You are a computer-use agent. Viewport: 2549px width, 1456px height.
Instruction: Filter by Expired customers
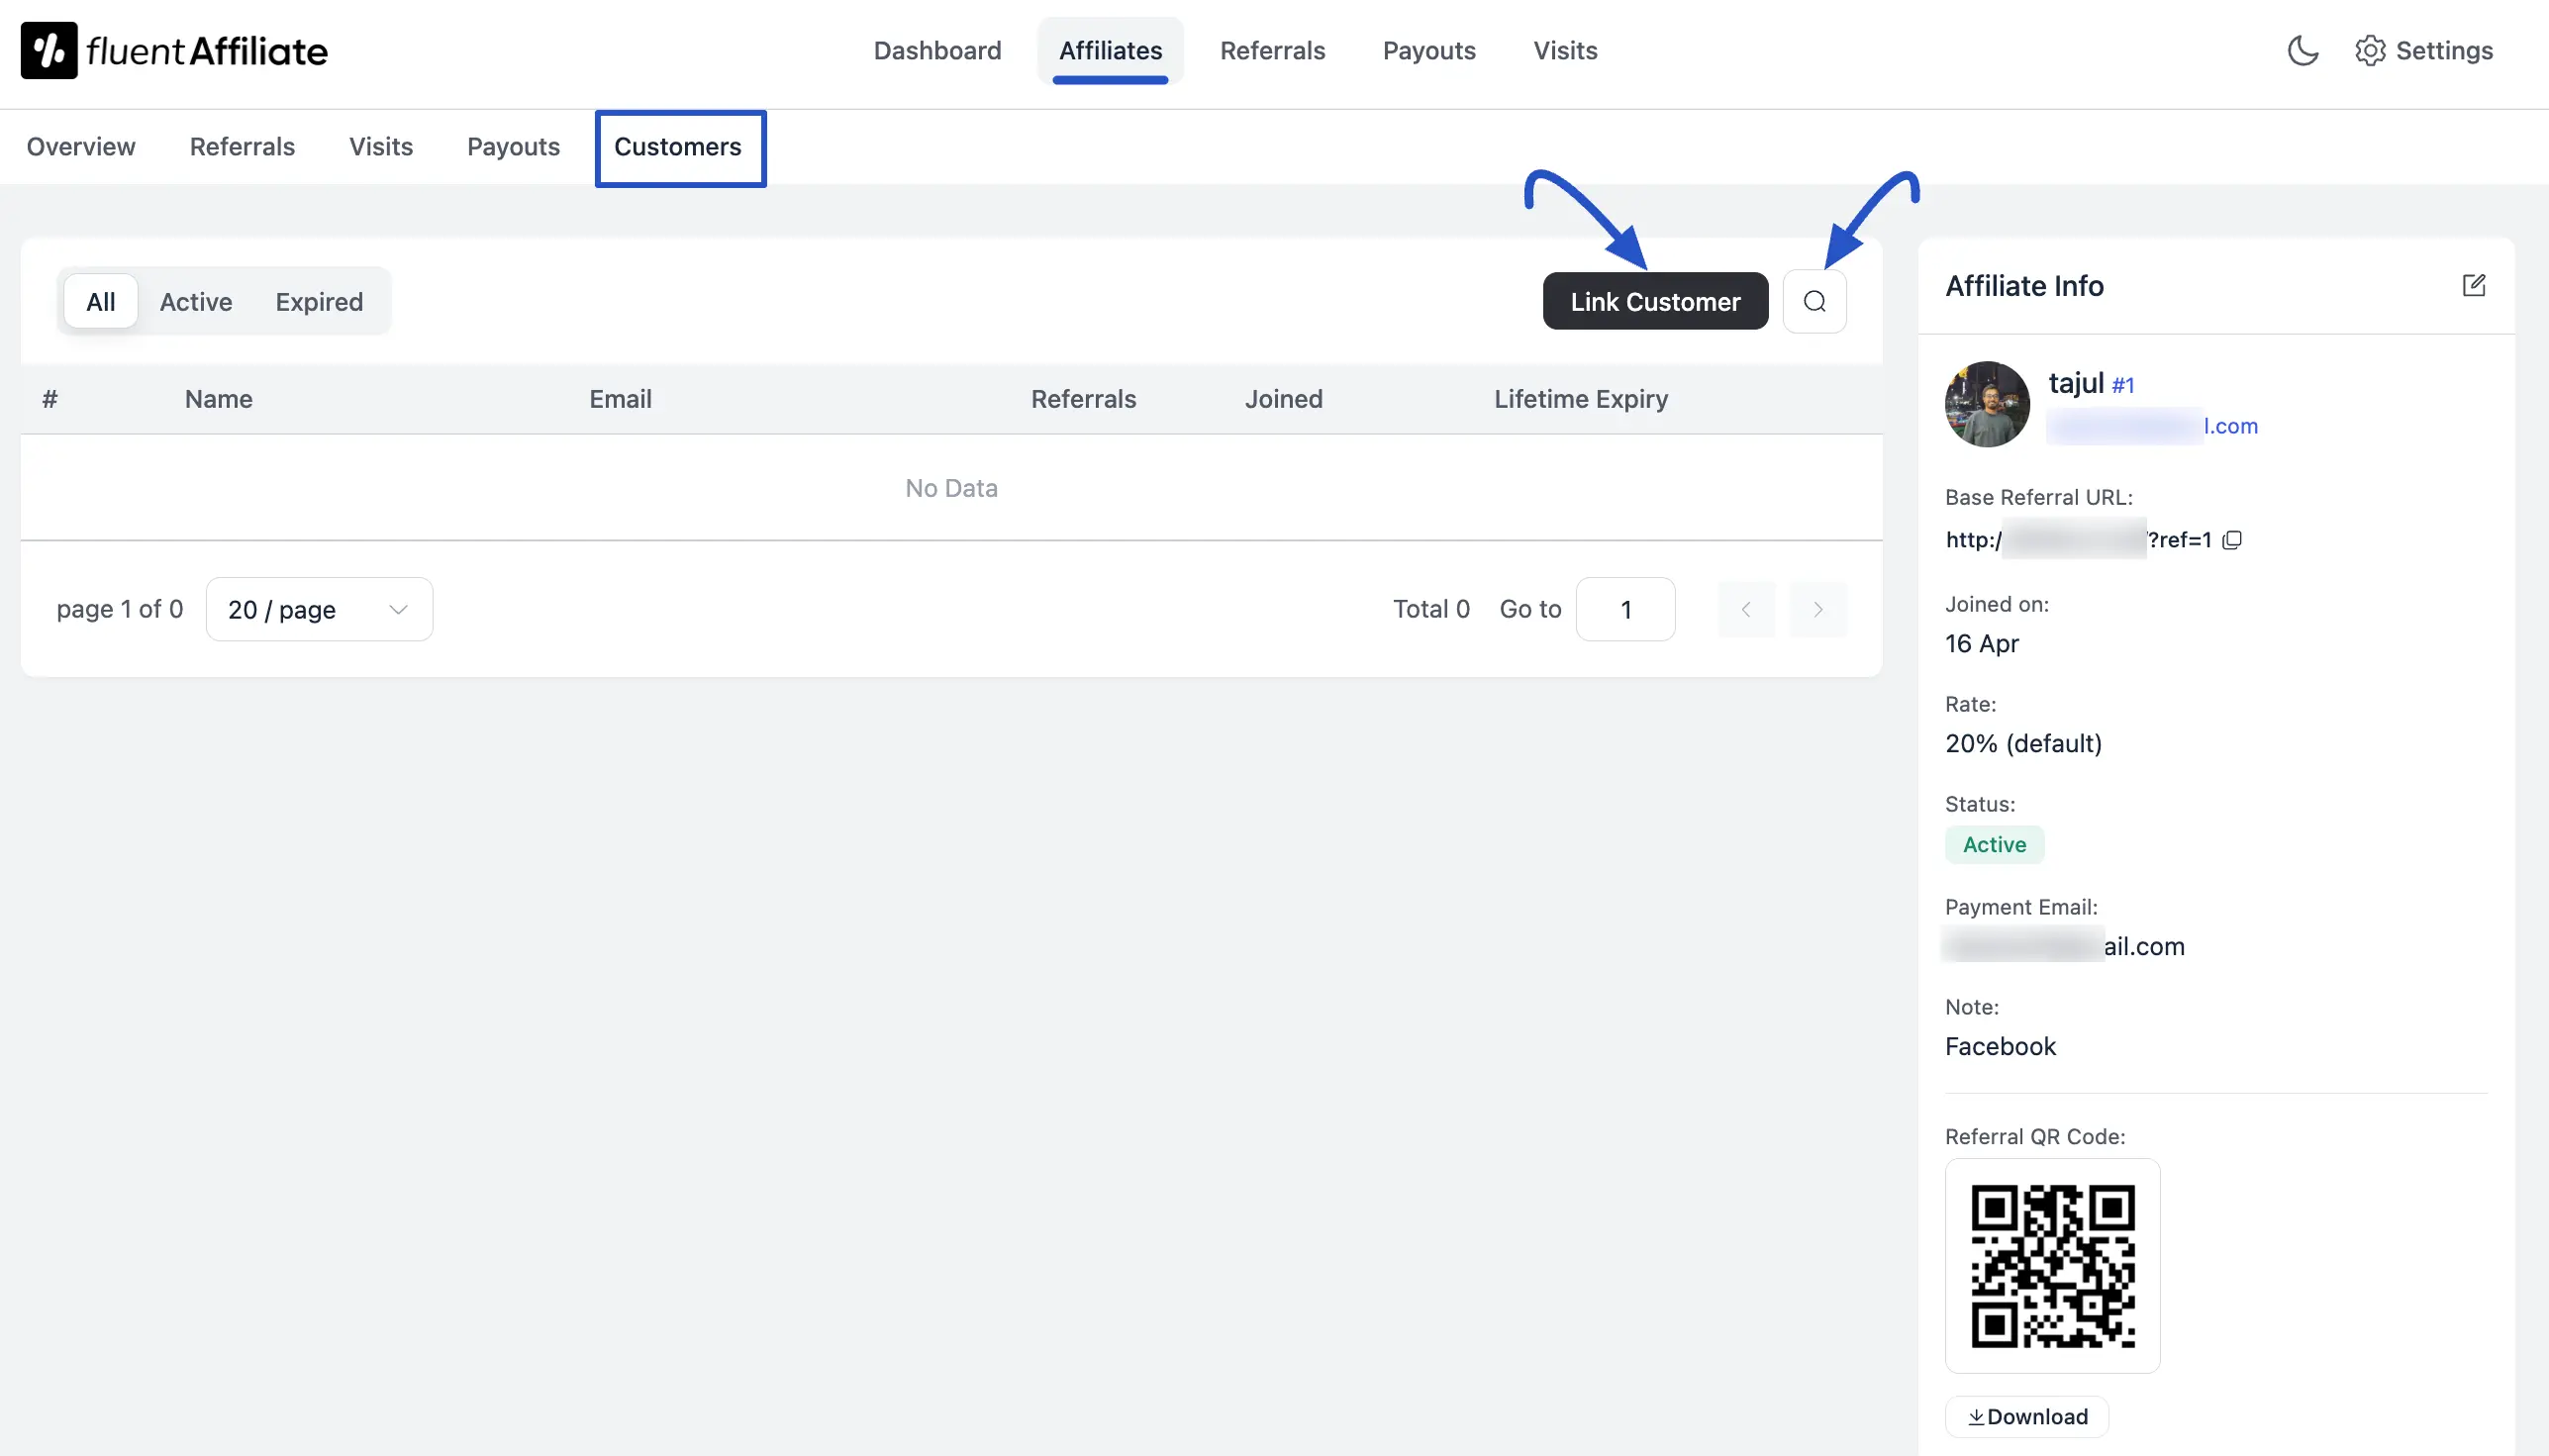[x=319, y=301]
